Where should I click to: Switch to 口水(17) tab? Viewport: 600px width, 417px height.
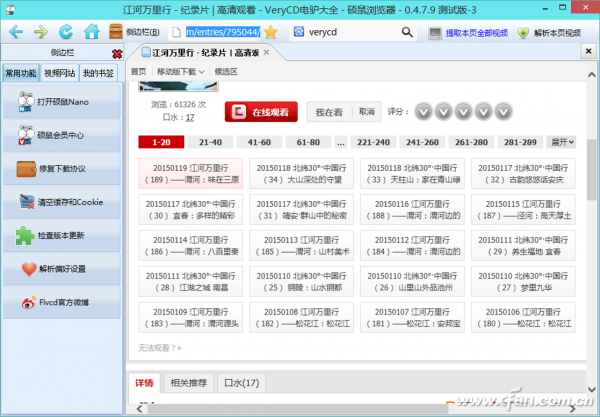(241, 383)
